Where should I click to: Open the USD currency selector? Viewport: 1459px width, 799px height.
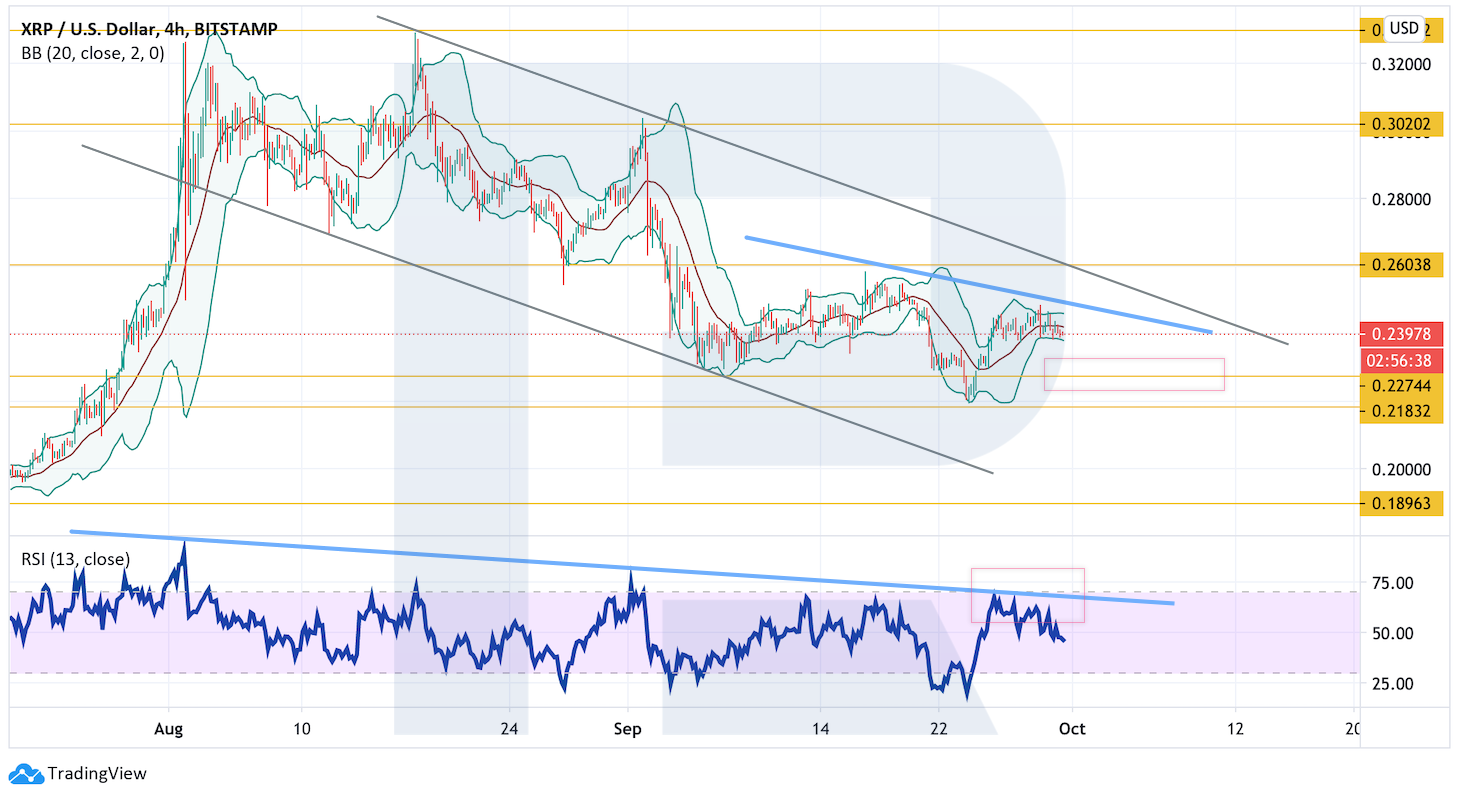pos(1404,28)
